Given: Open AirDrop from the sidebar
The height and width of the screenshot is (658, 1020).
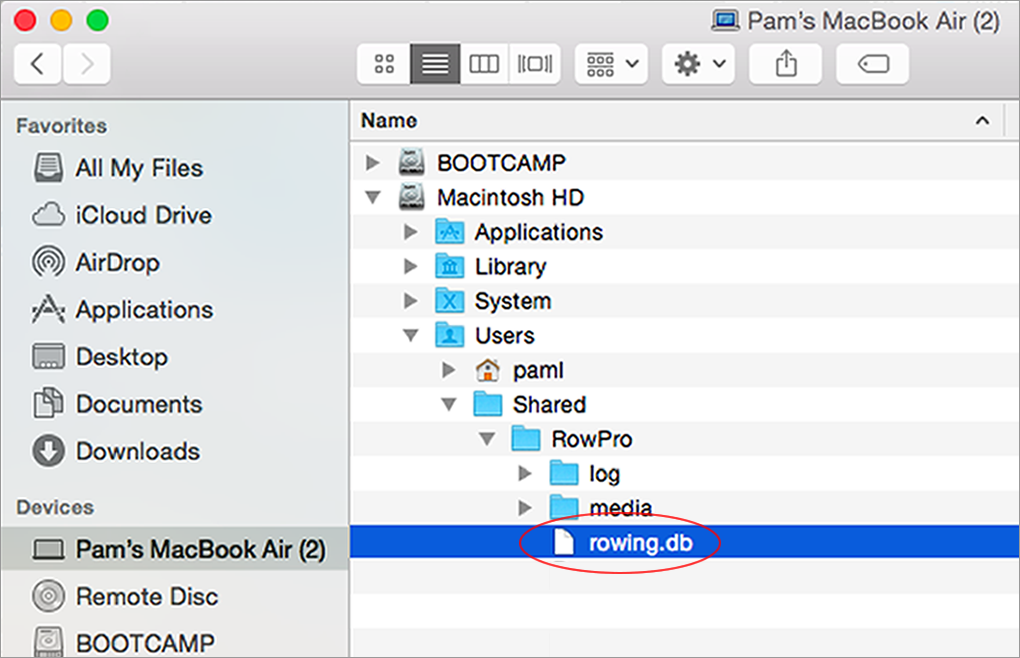Looking at the screenshot, I should pos(117,263).
